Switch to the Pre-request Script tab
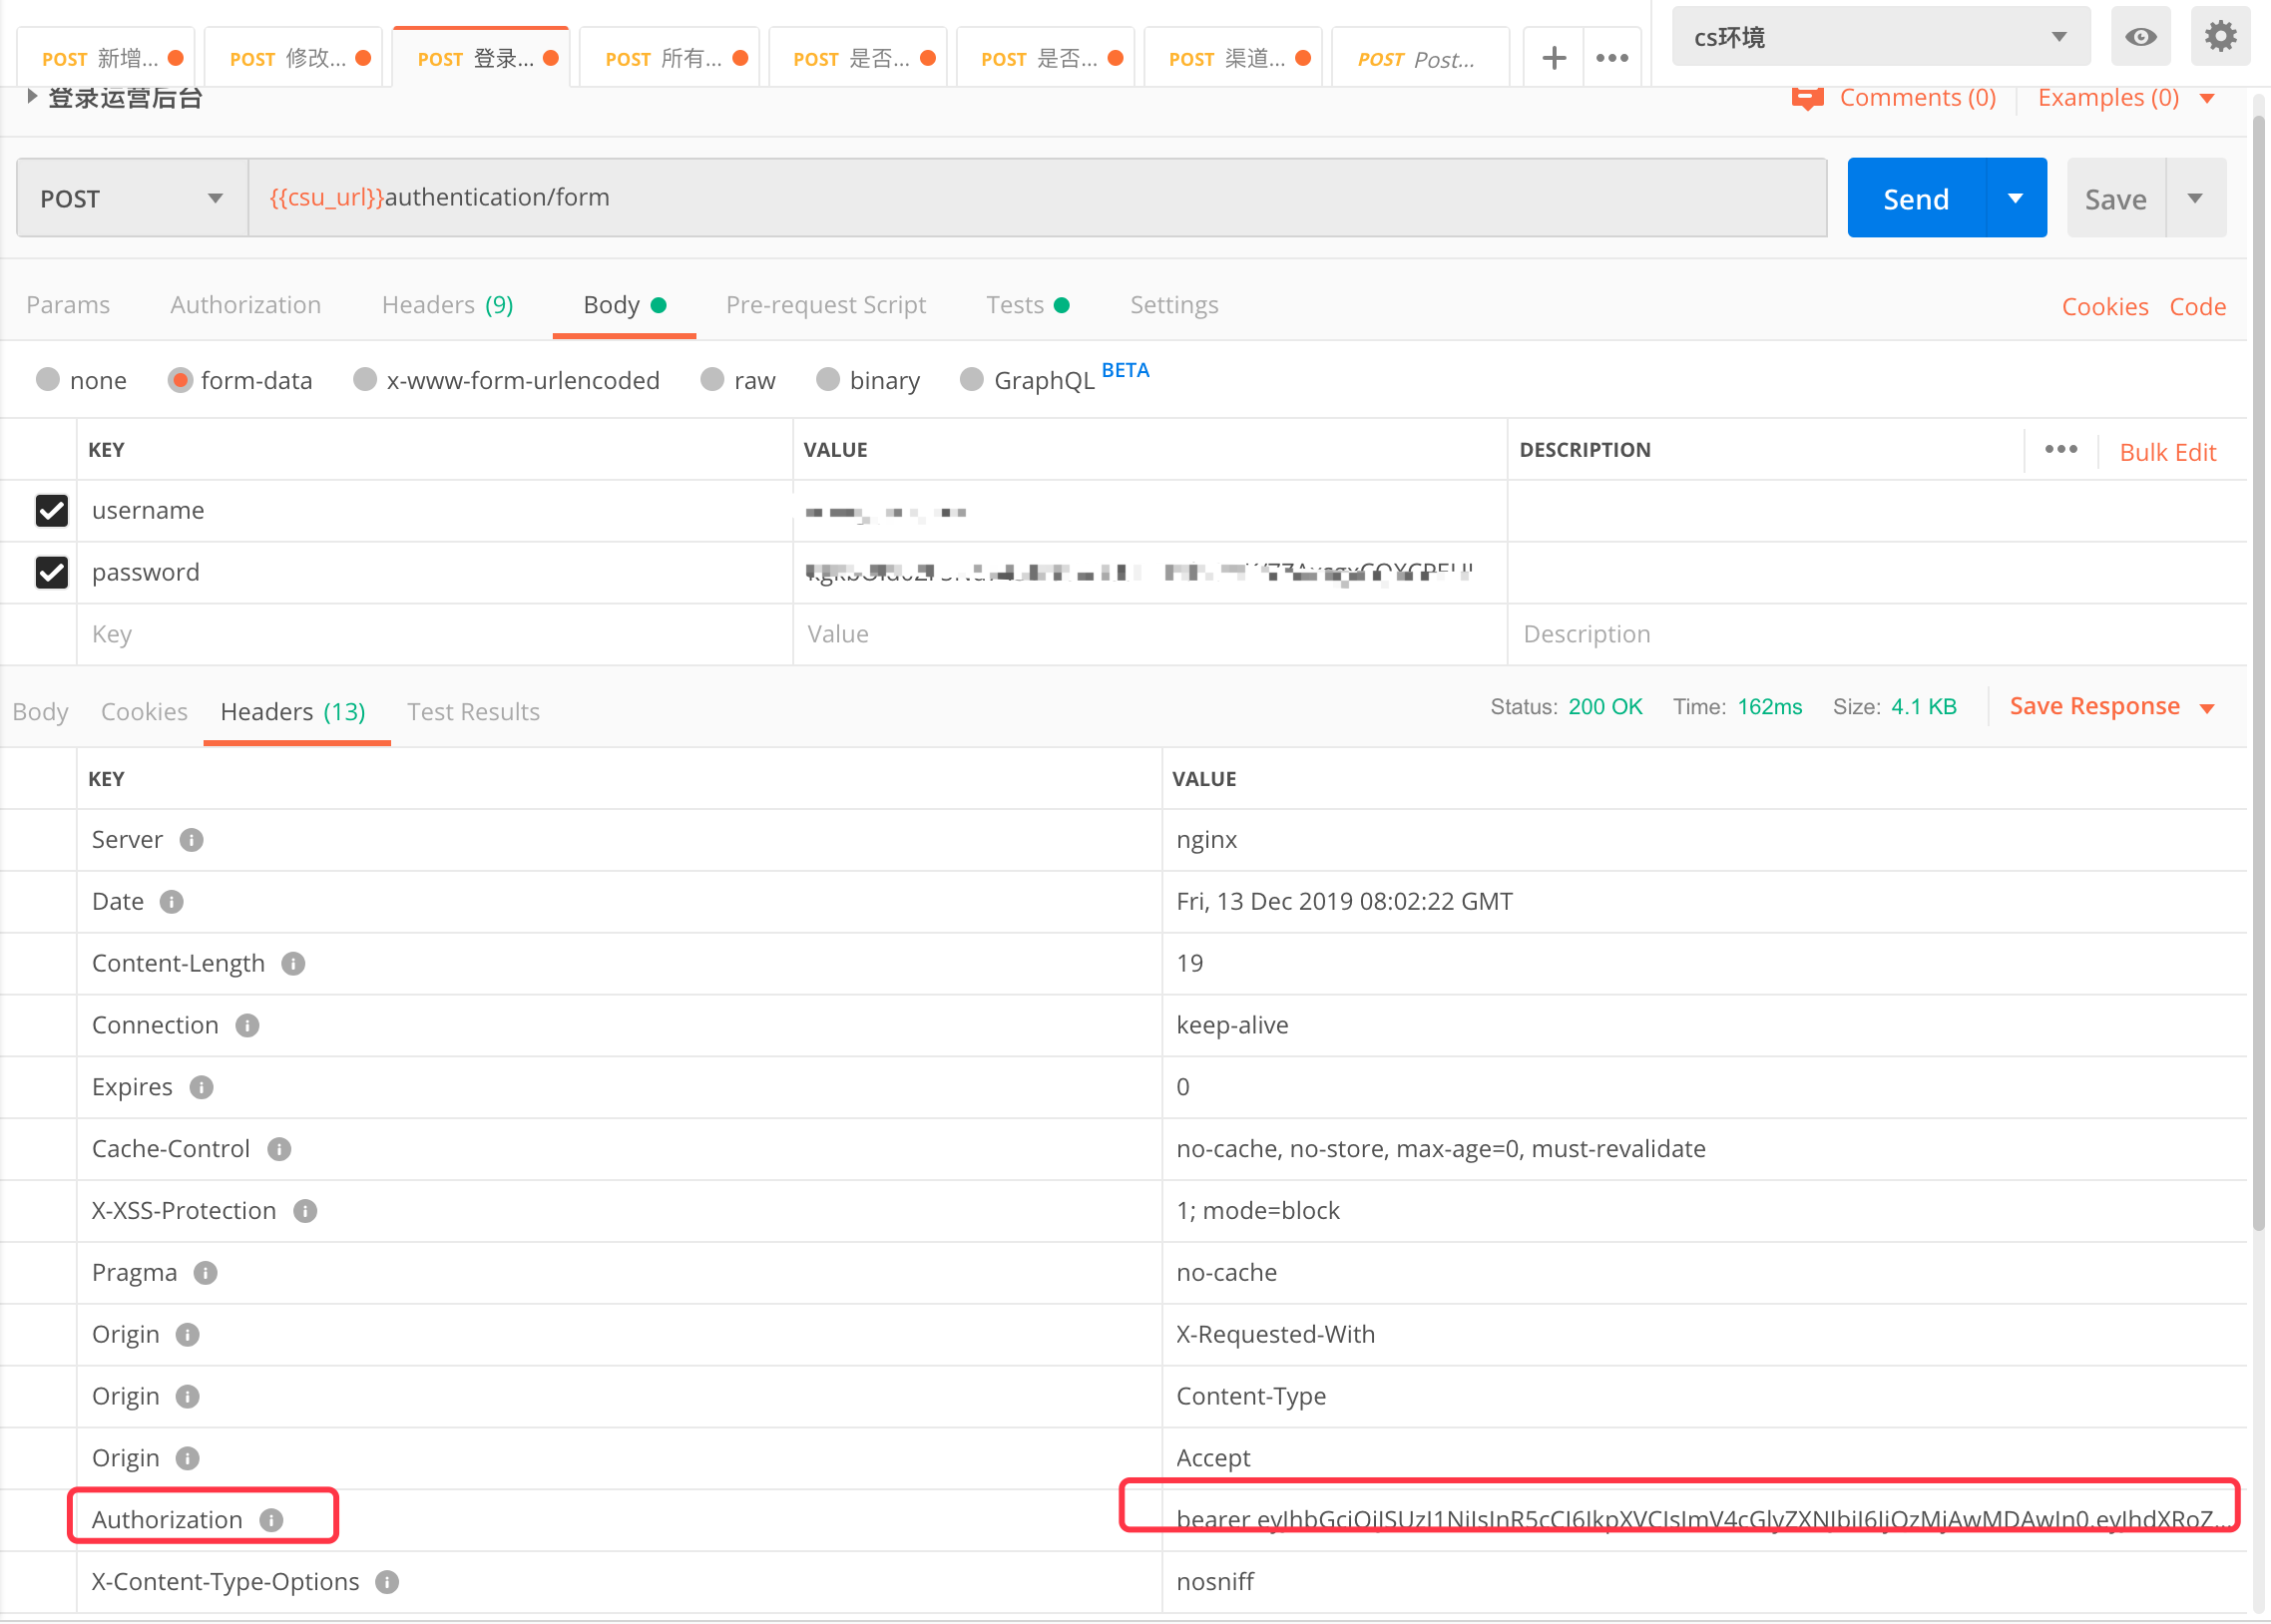Screen dimensions: 2271x1624 coord(825,305)
